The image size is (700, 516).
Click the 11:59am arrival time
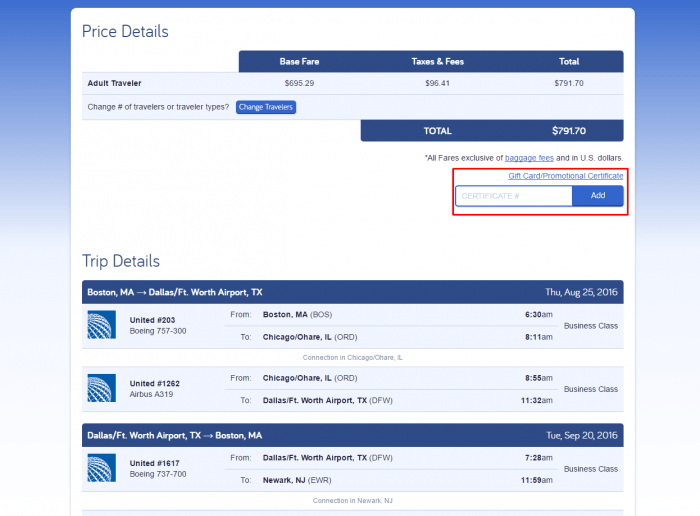[537, 480]
